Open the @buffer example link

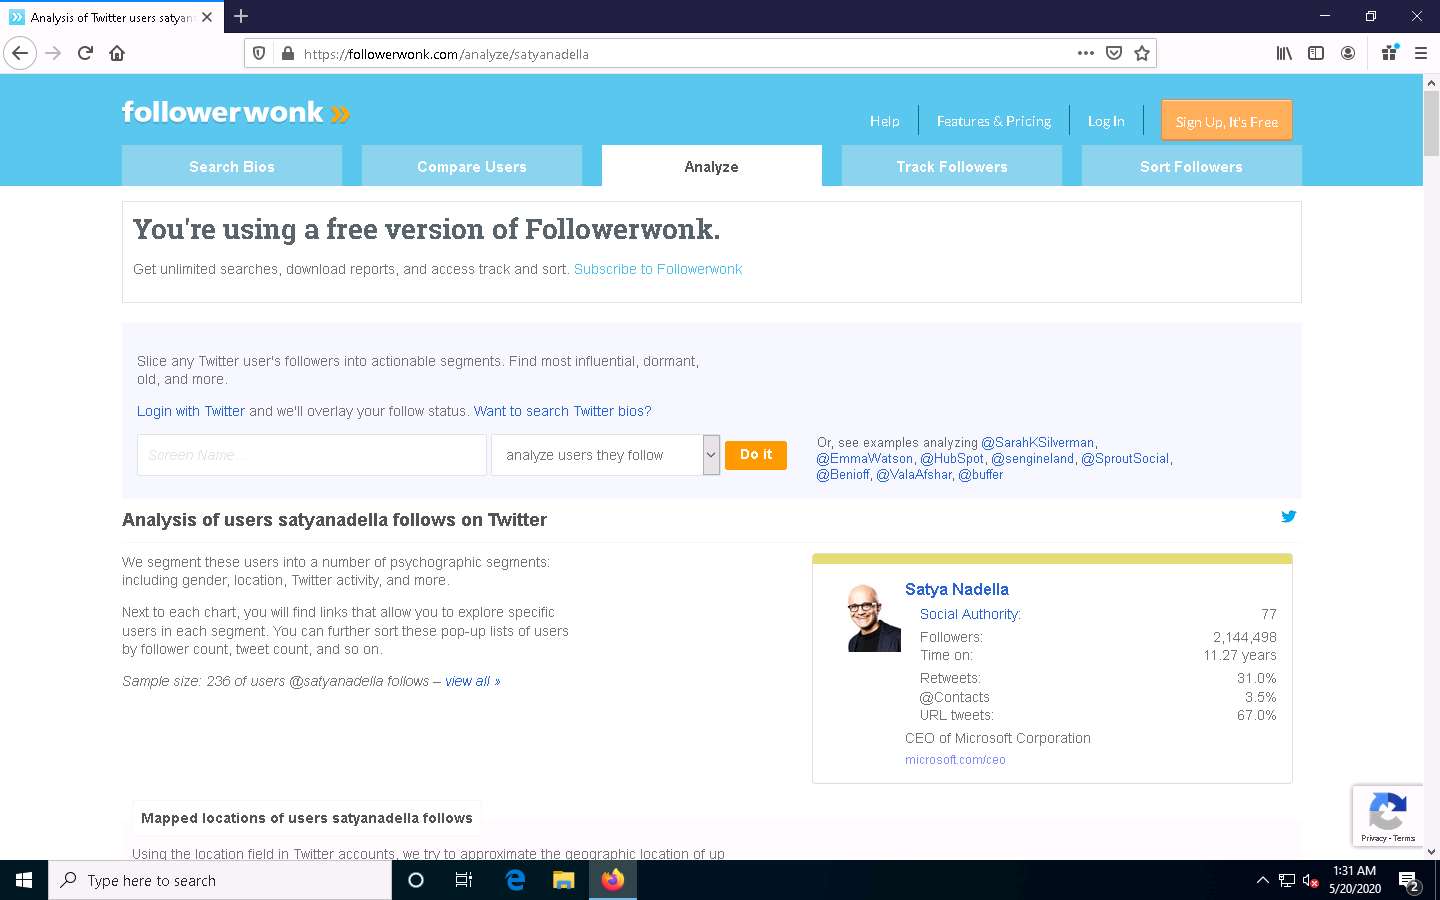pyautogui.click(x=981, y=474)
